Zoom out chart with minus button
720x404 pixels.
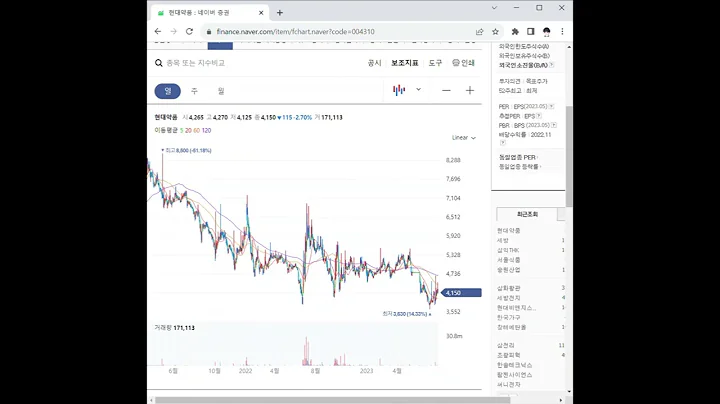coord(446,90)
